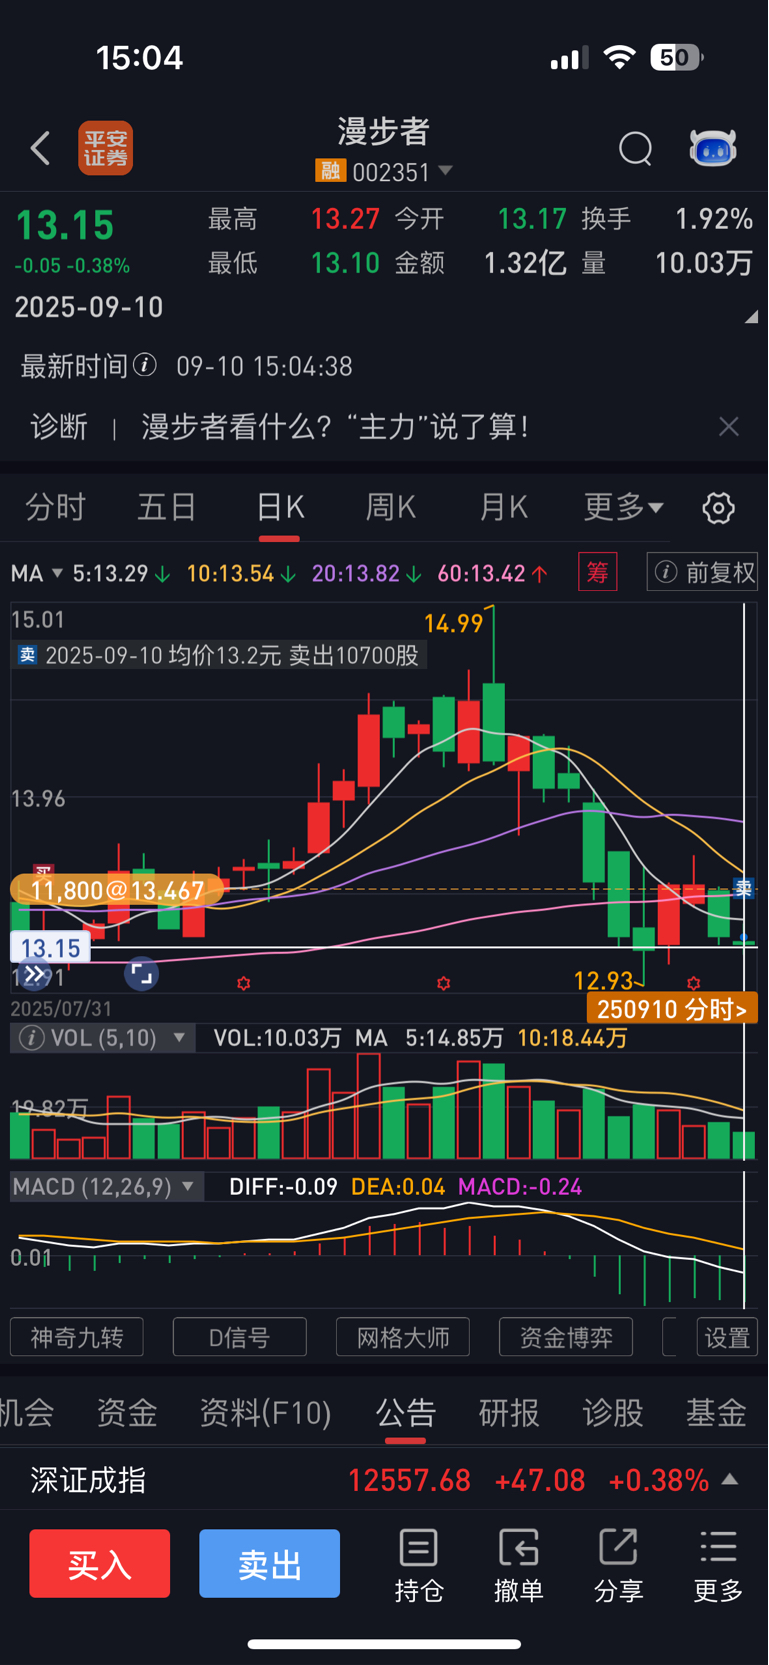Open the MACD (12,26,9) indicator dropdown
This screenshot has height=1665, width=769.
click(x=107, y=1187)
